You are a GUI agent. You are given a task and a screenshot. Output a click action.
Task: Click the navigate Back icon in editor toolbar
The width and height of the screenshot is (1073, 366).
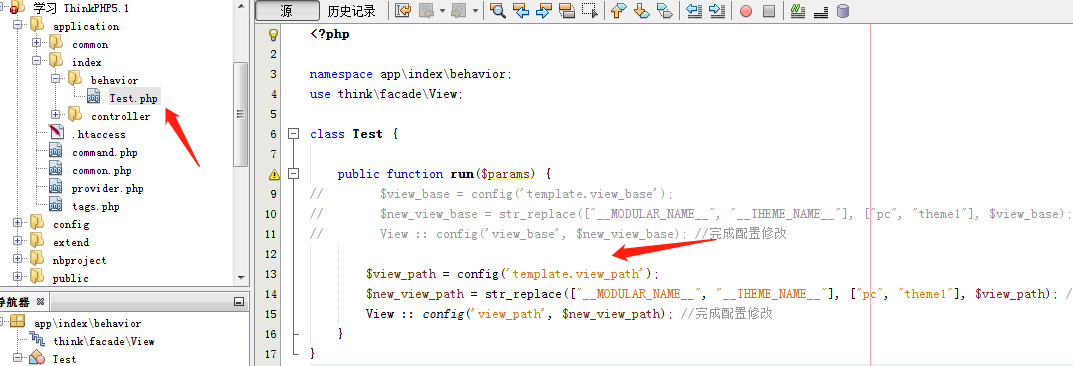pos(426,10)
